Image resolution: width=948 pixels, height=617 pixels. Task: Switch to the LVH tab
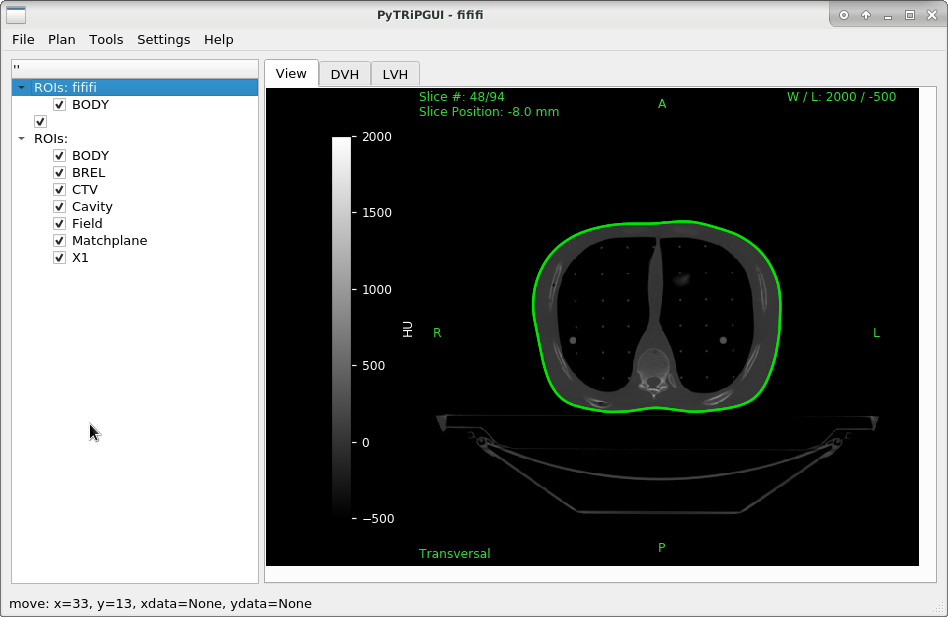(x=395, y=73)
